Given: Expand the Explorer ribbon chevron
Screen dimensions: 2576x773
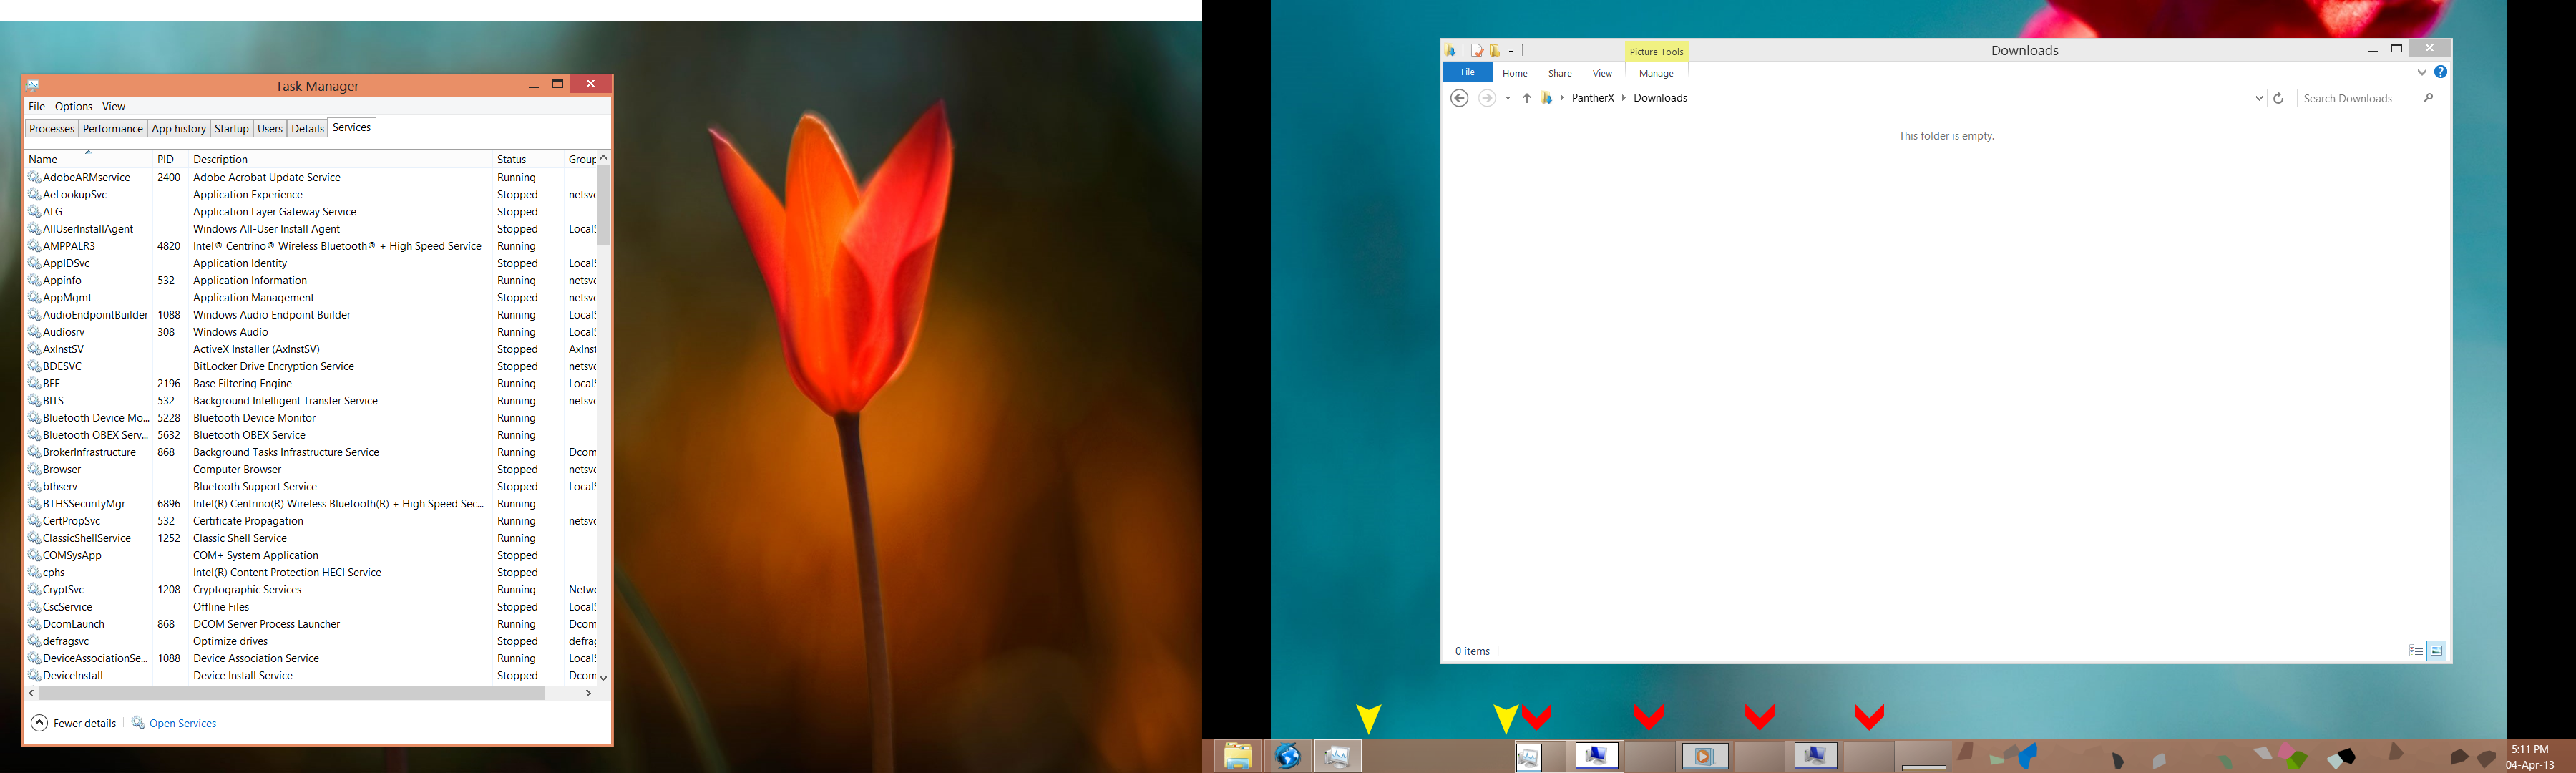Looking at the screenshot, I should click(x=2421, y=72).
